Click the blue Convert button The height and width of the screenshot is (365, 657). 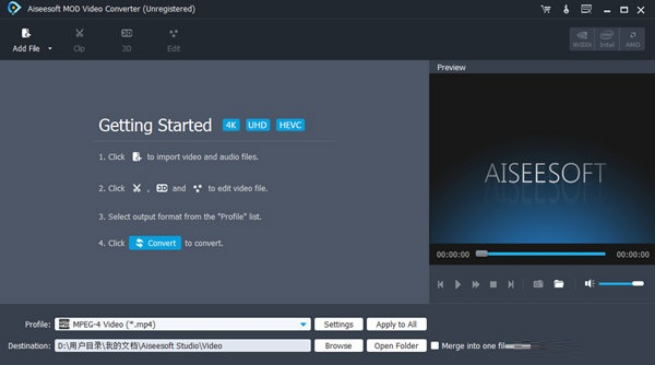[155, 243]
